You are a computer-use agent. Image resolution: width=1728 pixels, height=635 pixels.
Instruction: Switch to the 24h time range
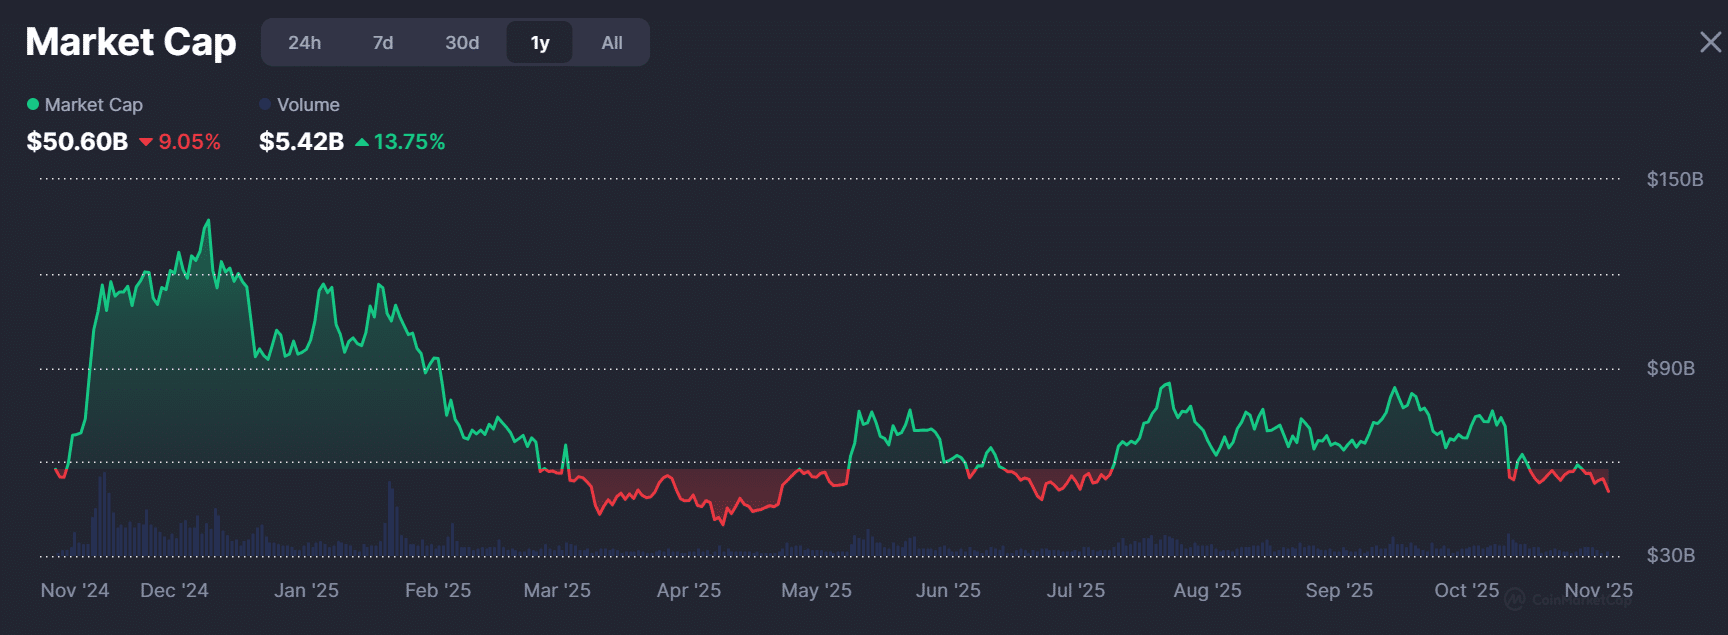(304, 43)
